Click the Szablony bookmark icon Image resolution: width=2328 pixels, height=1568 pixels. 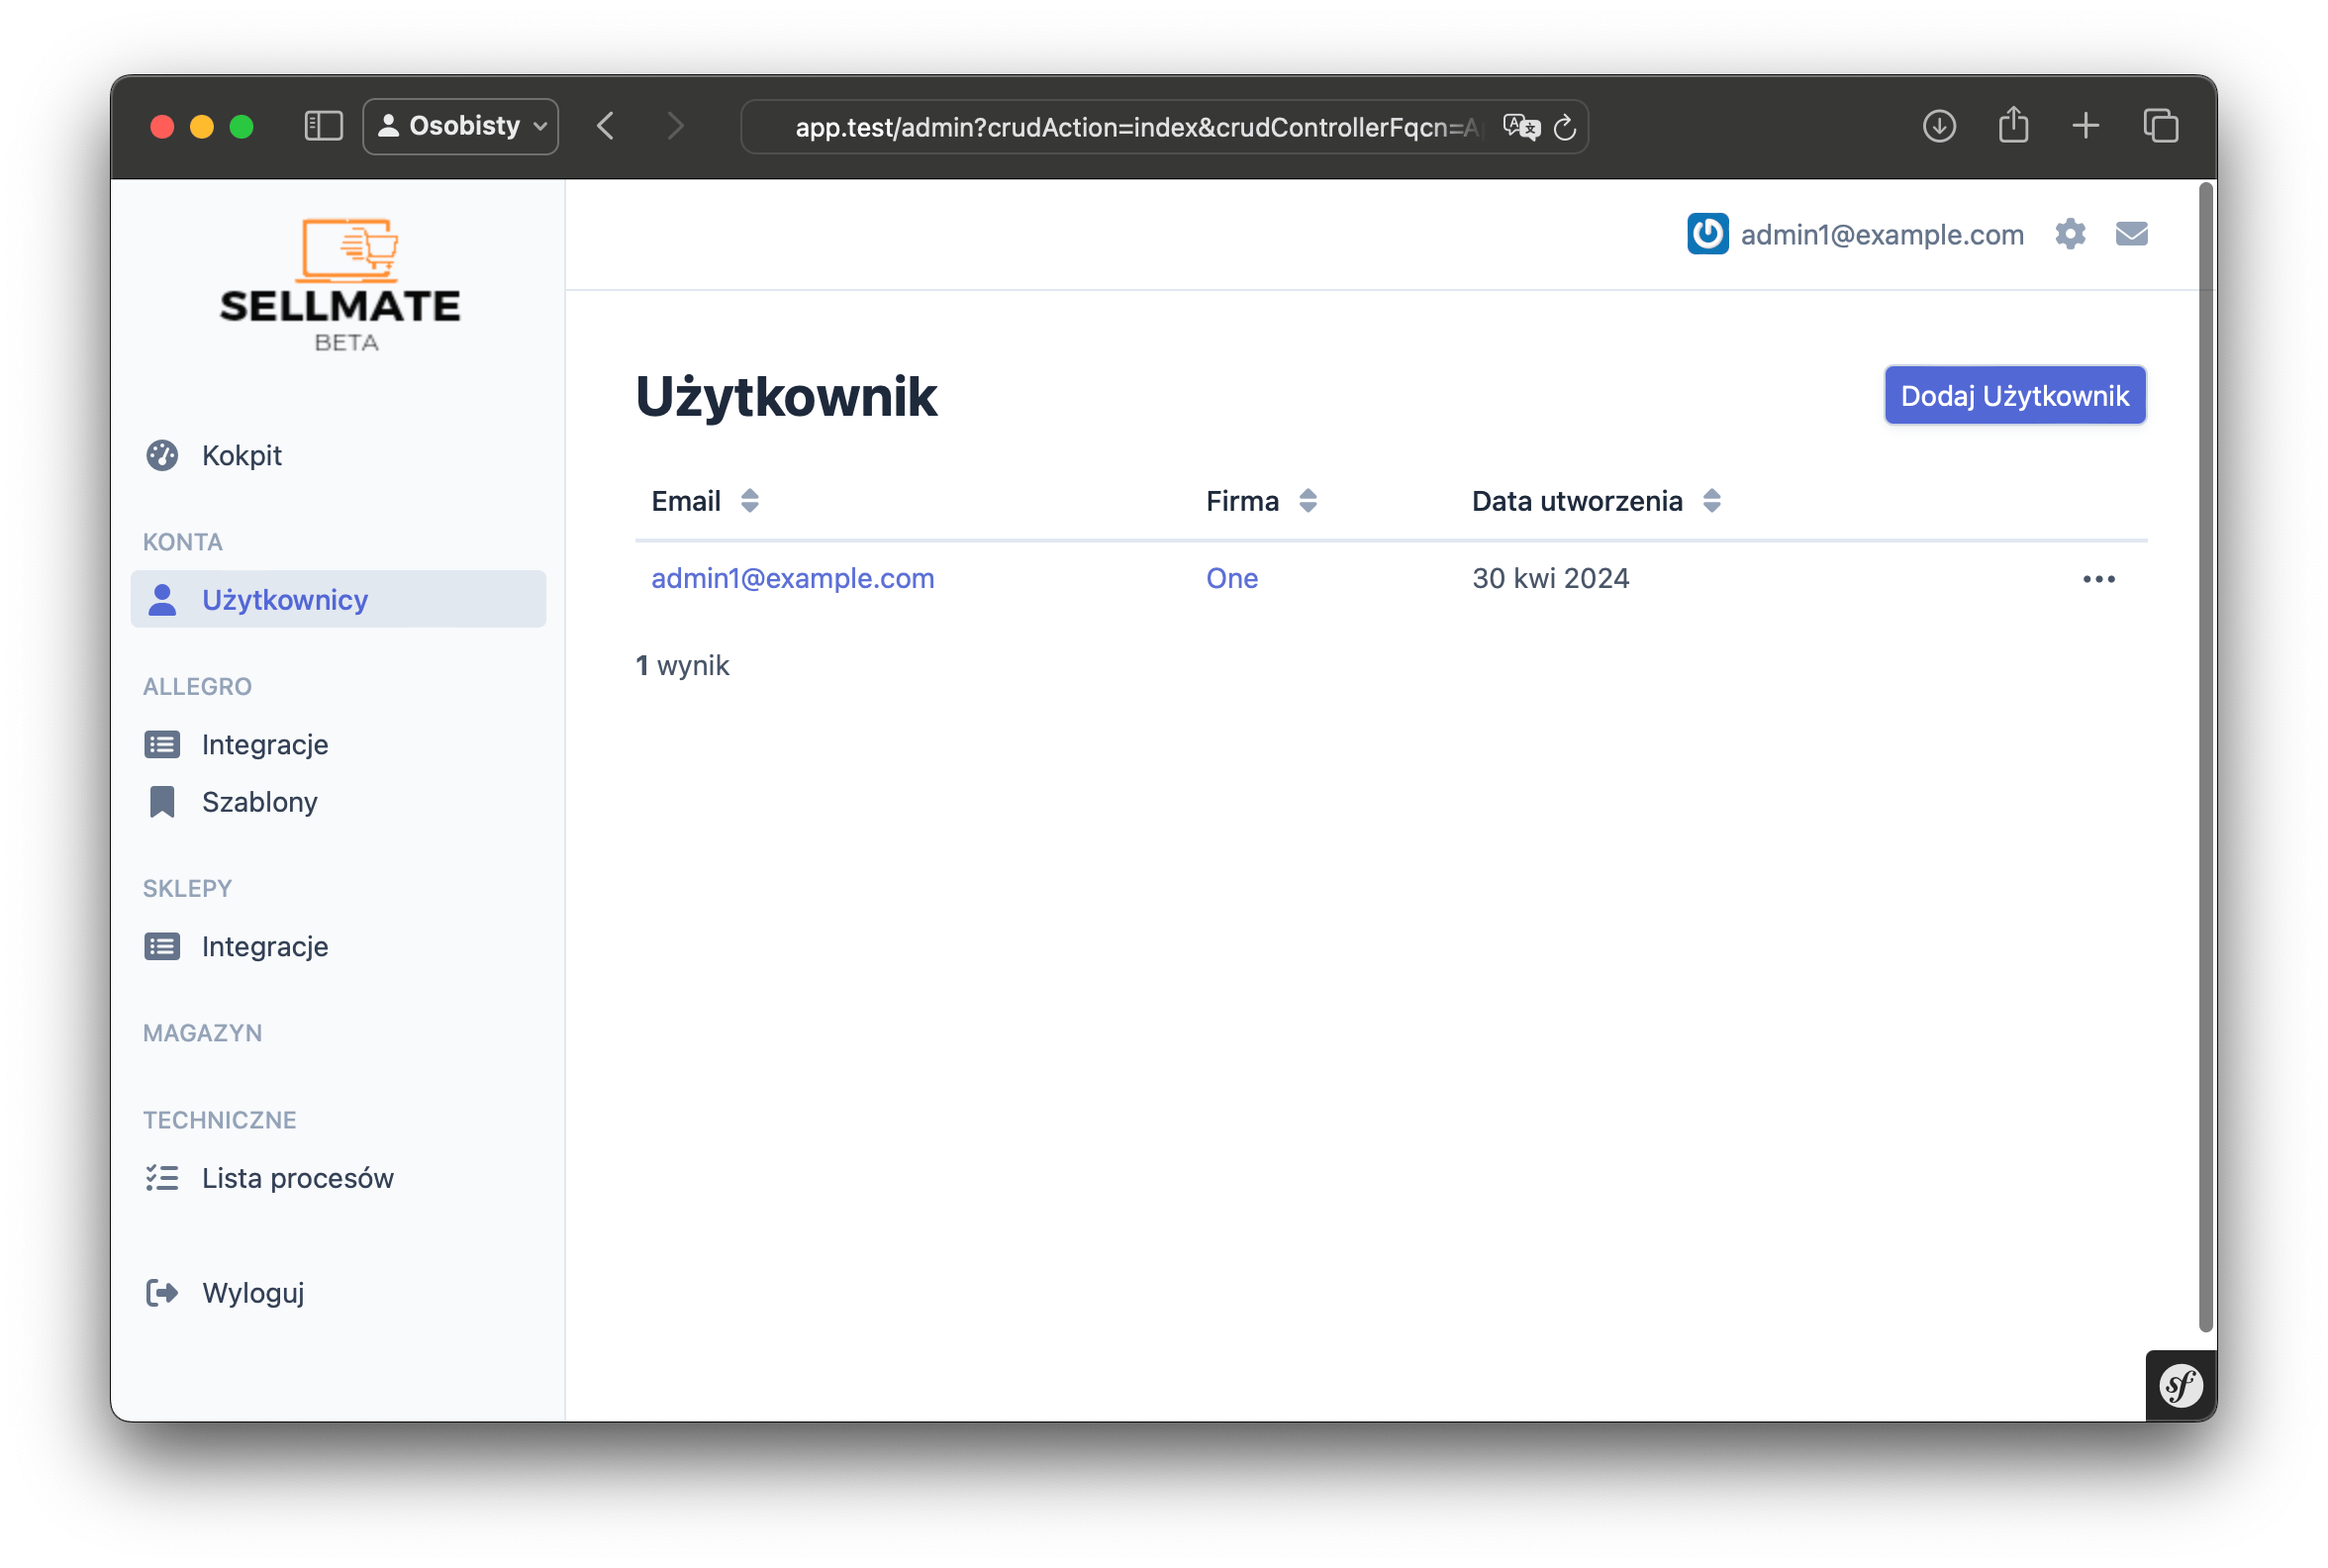pyautogui.click(x=162, y=801)
